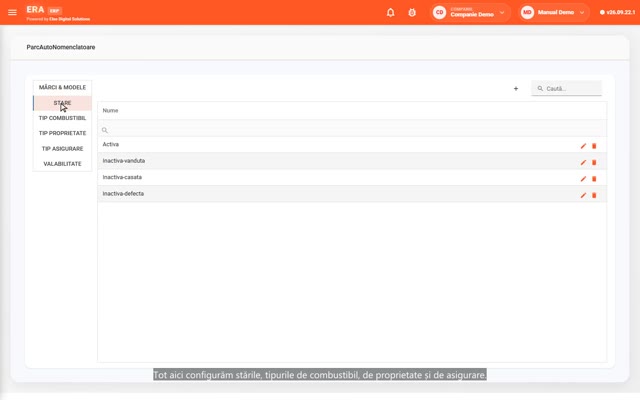Delete the Activa row
Image resolution: width=640 pixels, height=400 pixels.
pyautogui.click(x=594, y=146)
